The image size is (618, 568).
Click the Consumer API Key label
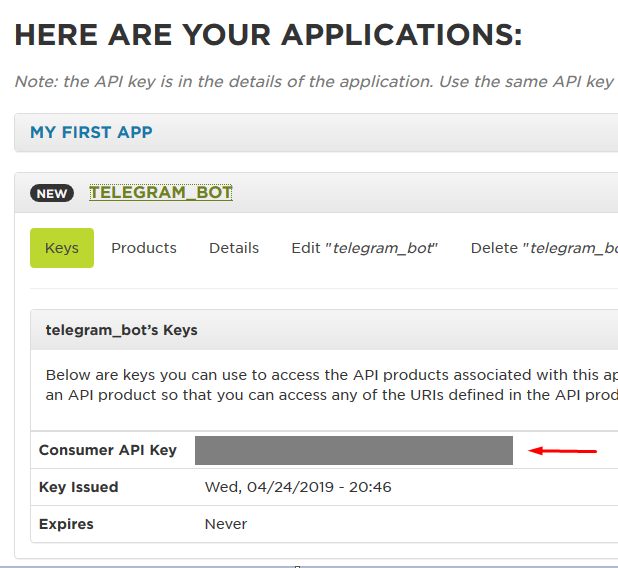pos(108,450)
